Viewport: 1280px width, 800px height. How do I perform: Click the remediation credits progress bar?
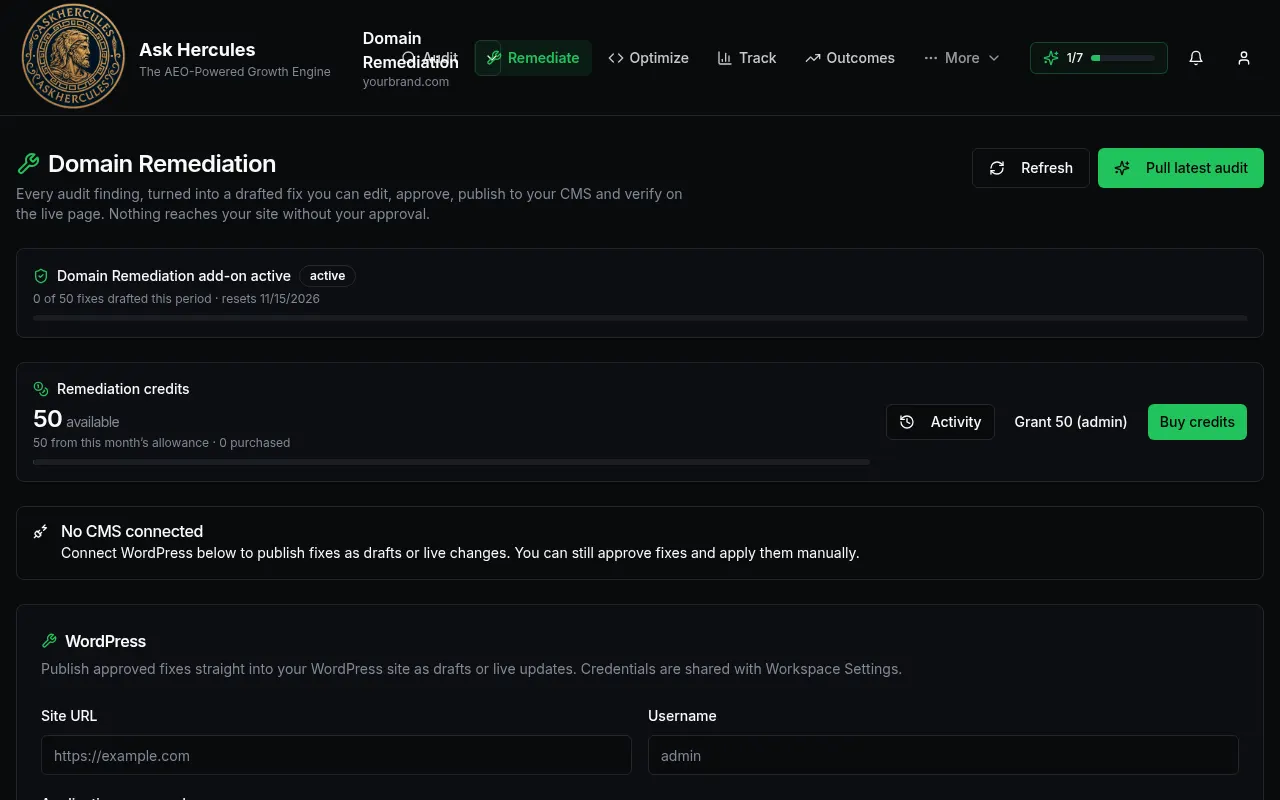(451, 462)
